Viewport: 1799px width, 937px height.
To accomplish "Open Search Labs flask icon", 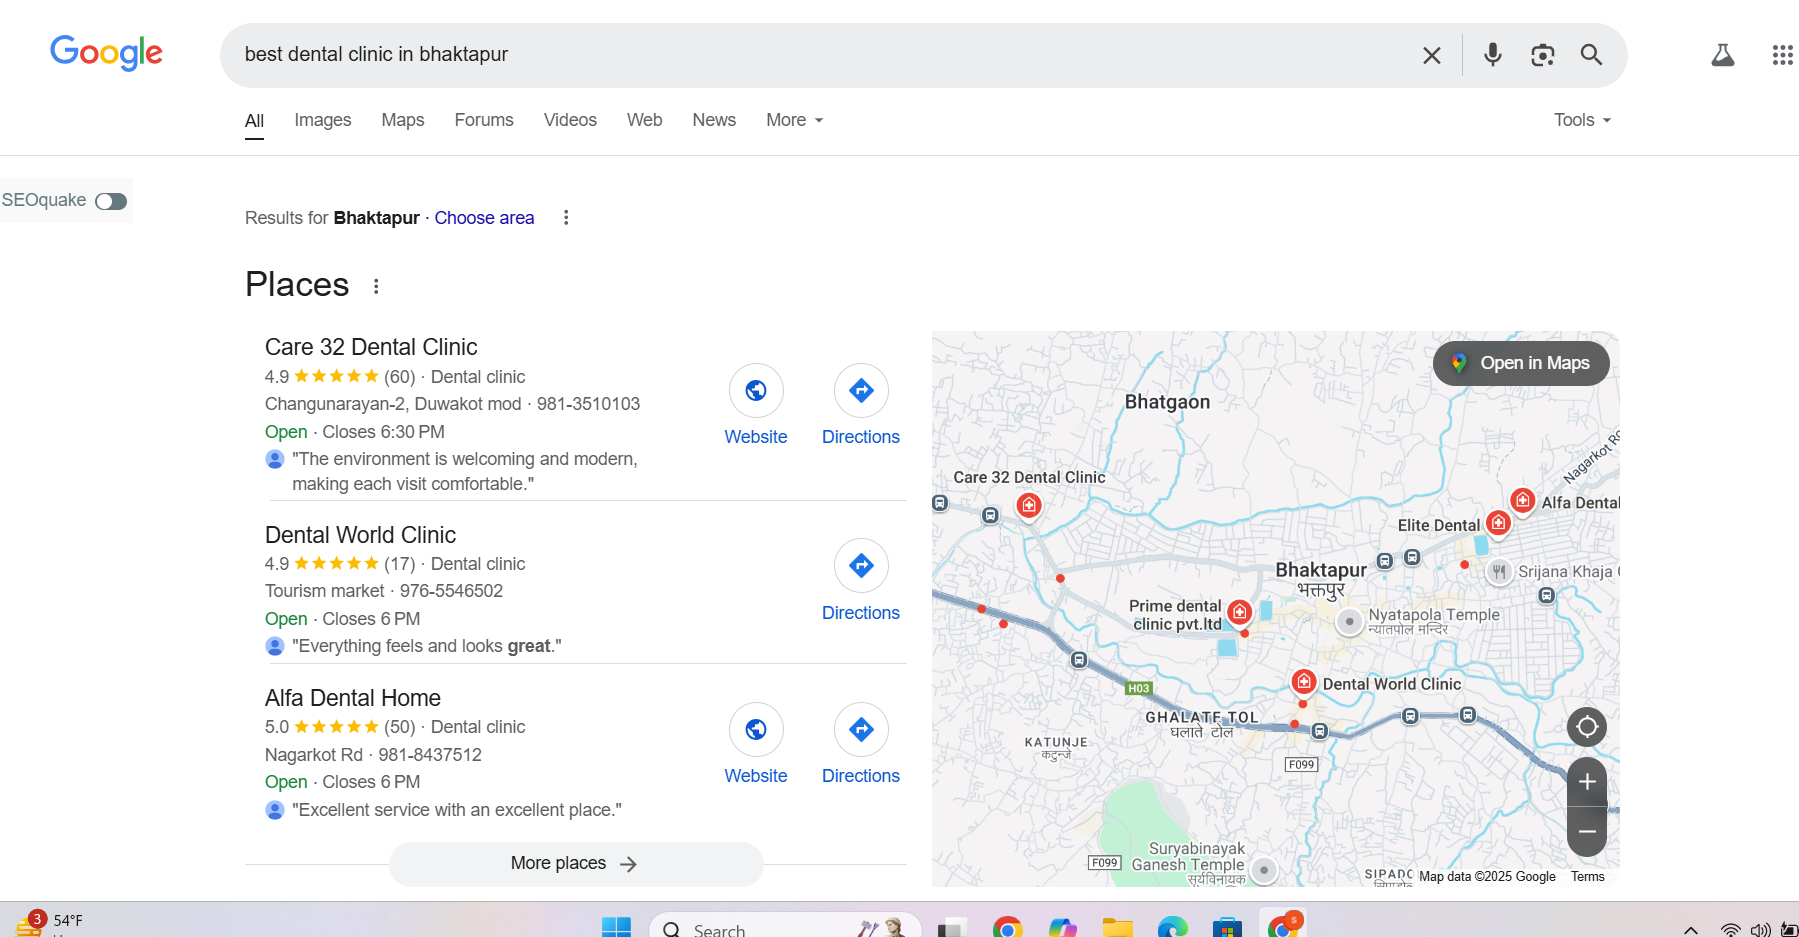I will pos(1722,55).
